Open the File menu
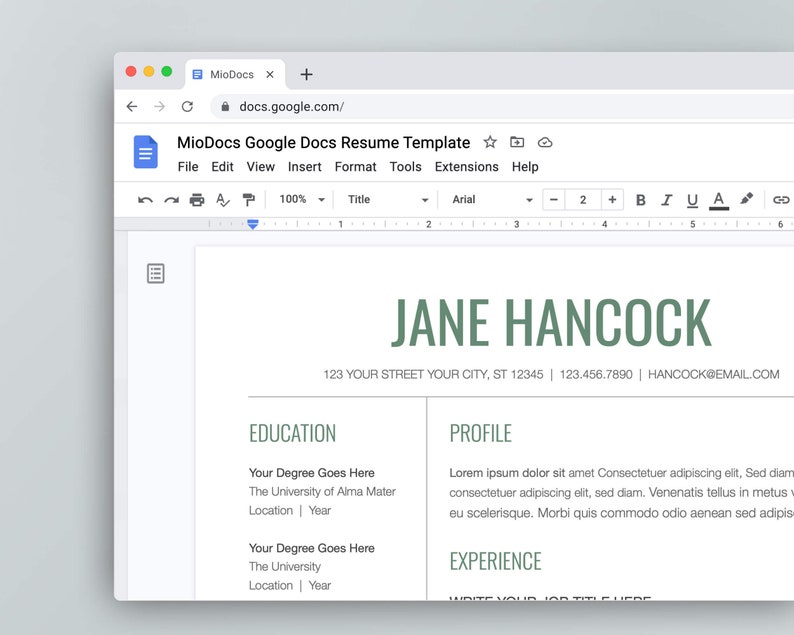The height and width of the screenshot is (635, 794). [x=188, y=167]
